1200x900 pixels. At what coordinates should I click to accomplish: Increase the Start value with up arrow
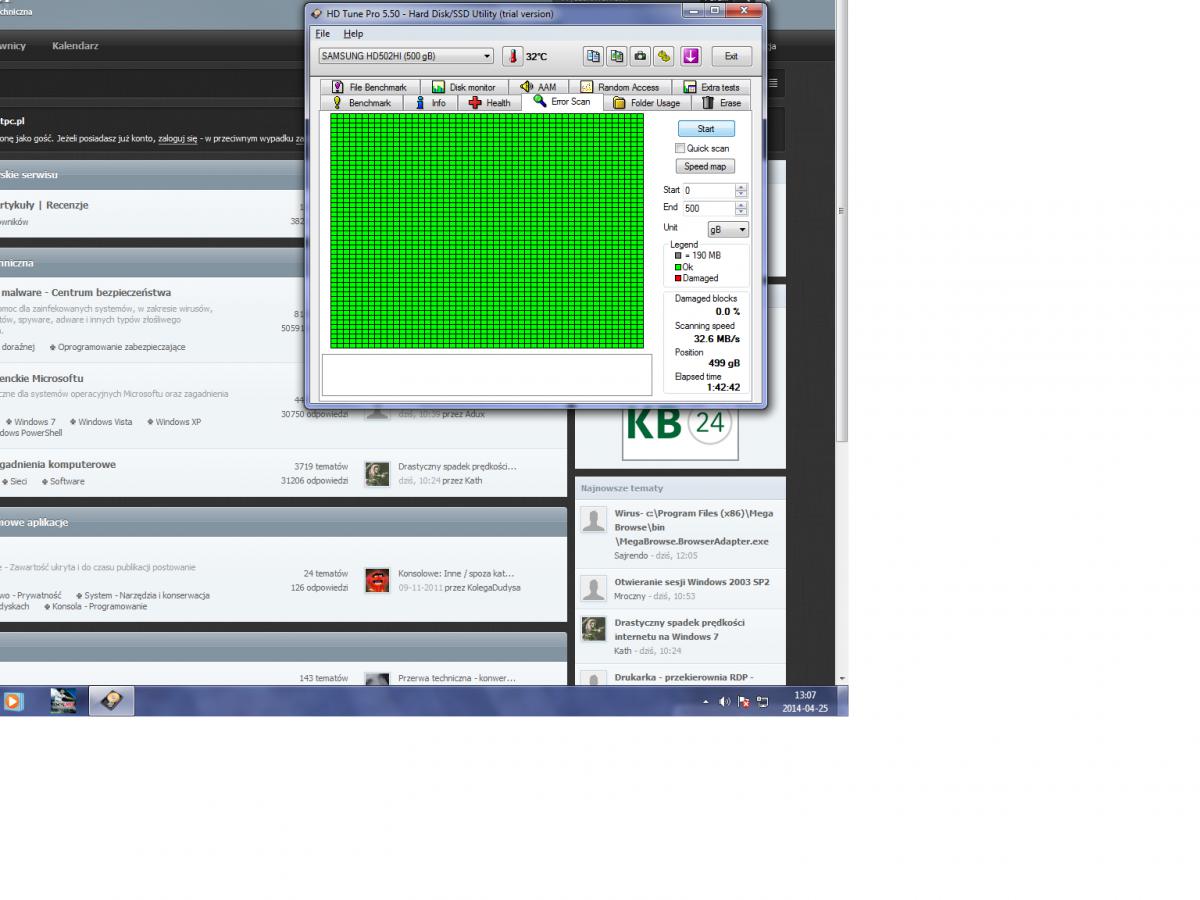point(741,187)
